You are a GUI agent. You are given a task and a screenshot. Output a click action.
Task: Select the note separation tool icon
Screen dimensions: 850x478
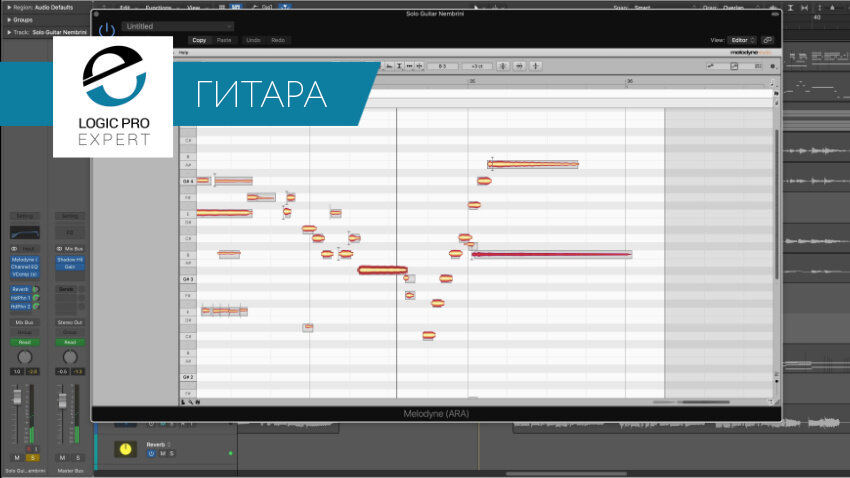419,66
